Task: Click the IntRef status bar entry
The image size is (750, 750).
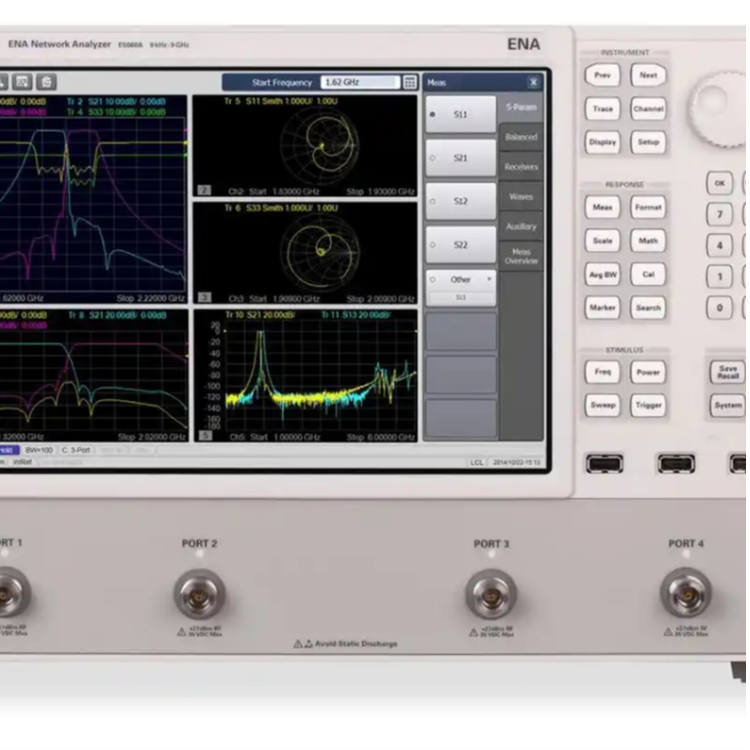Action: click(22, 462)
